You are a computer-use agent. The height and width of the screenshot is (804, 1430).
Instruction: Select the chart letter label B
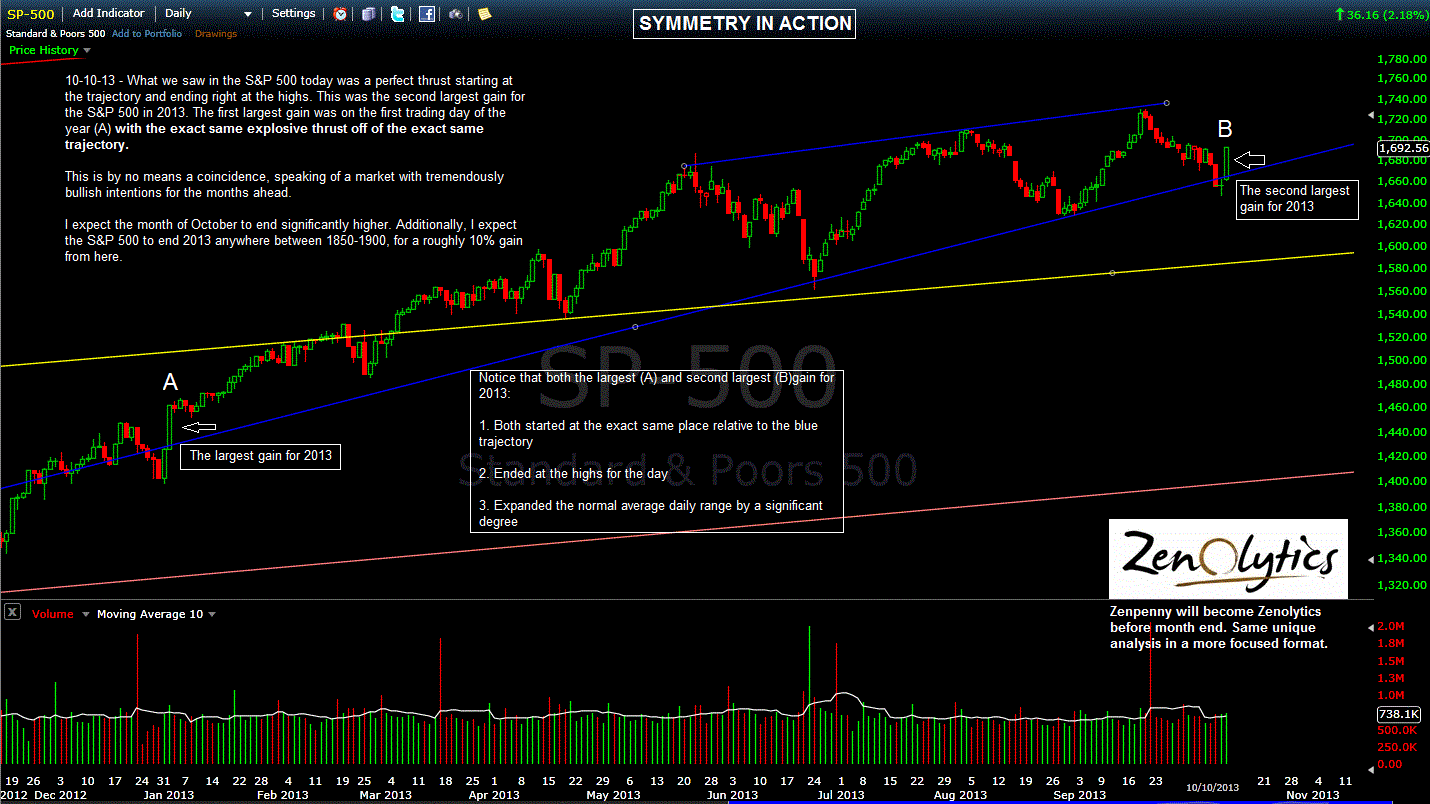[x=1225, y=128]
